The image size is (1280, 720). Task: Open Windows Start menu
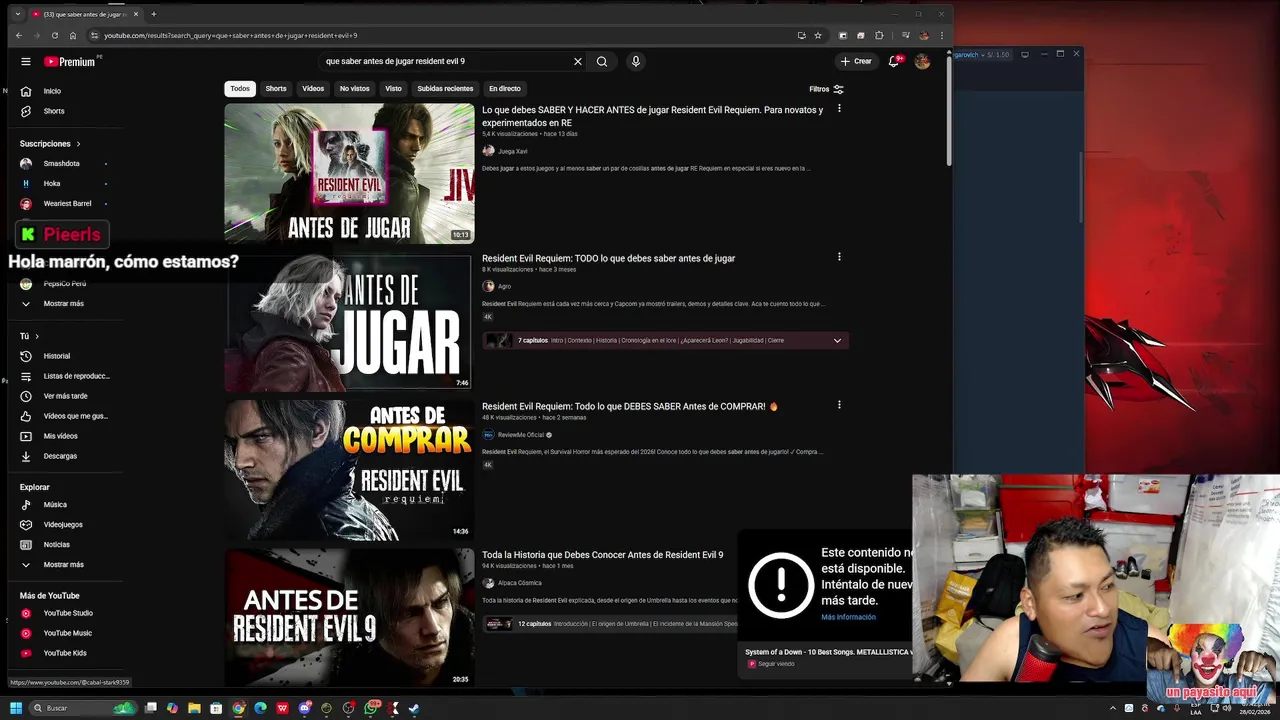tap(15, 708)
